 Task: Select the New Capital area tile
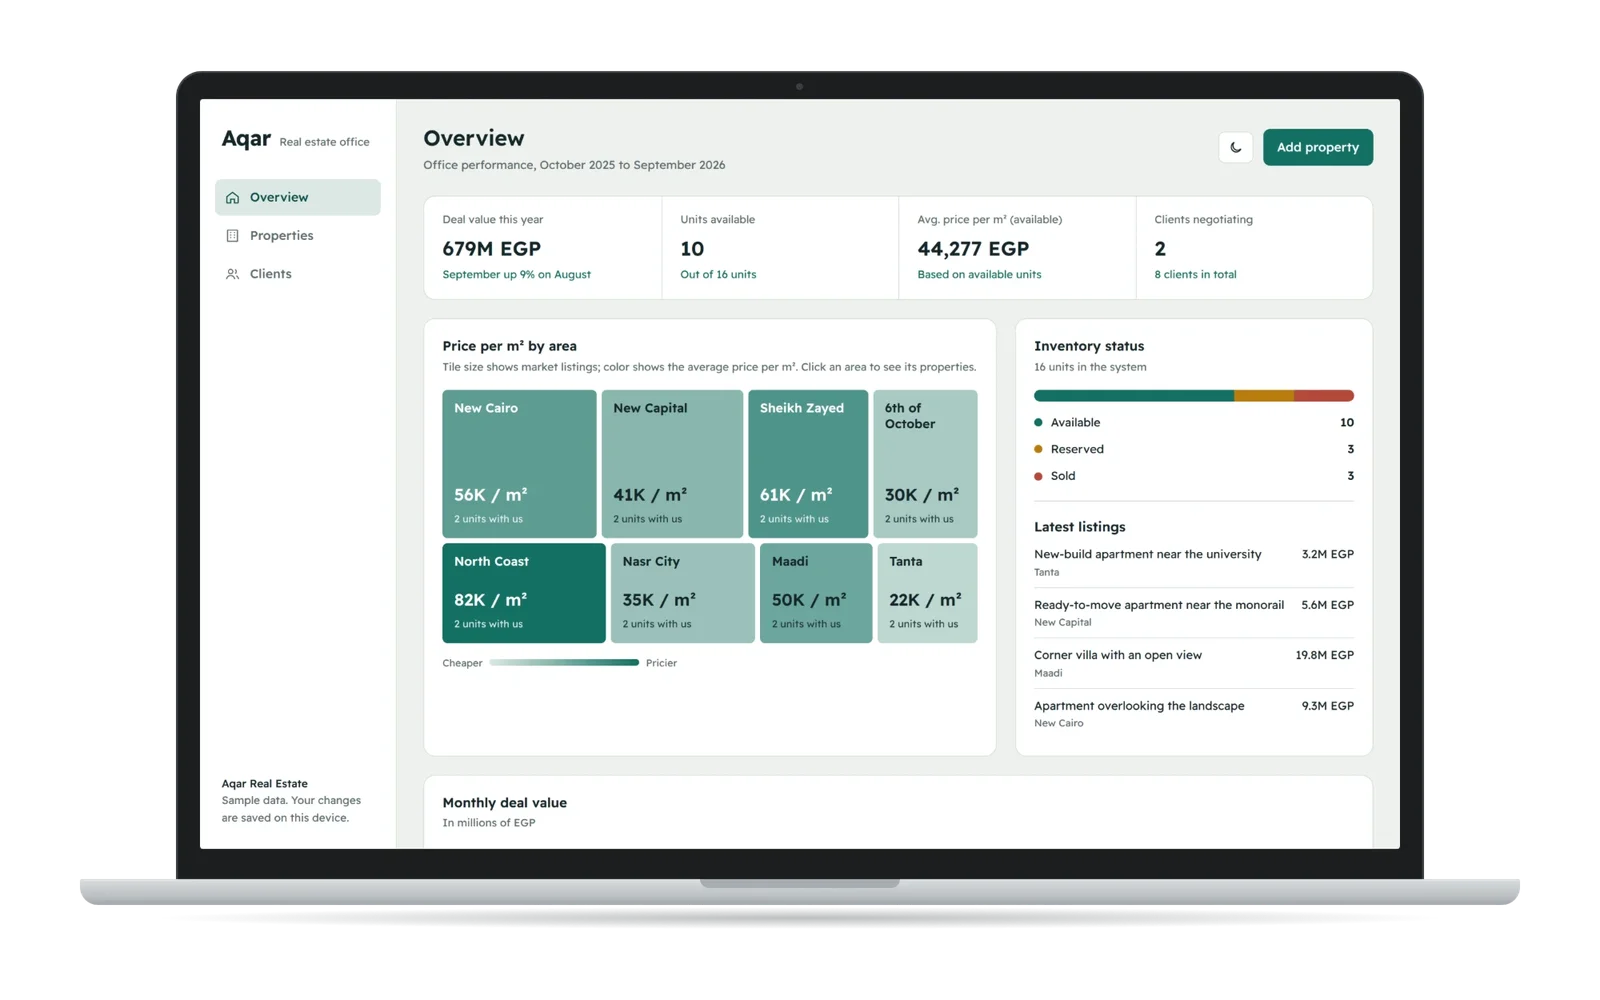(x=672, y=464)
